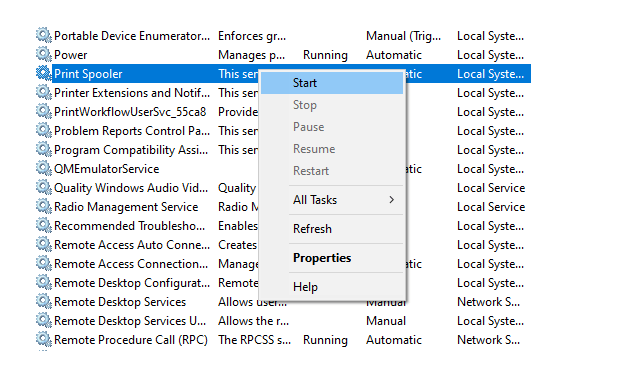The height and width of the screenshot is (388, 624).
Task: Click 'The RPCSS s...' description text
Action: tap(254, 340)
